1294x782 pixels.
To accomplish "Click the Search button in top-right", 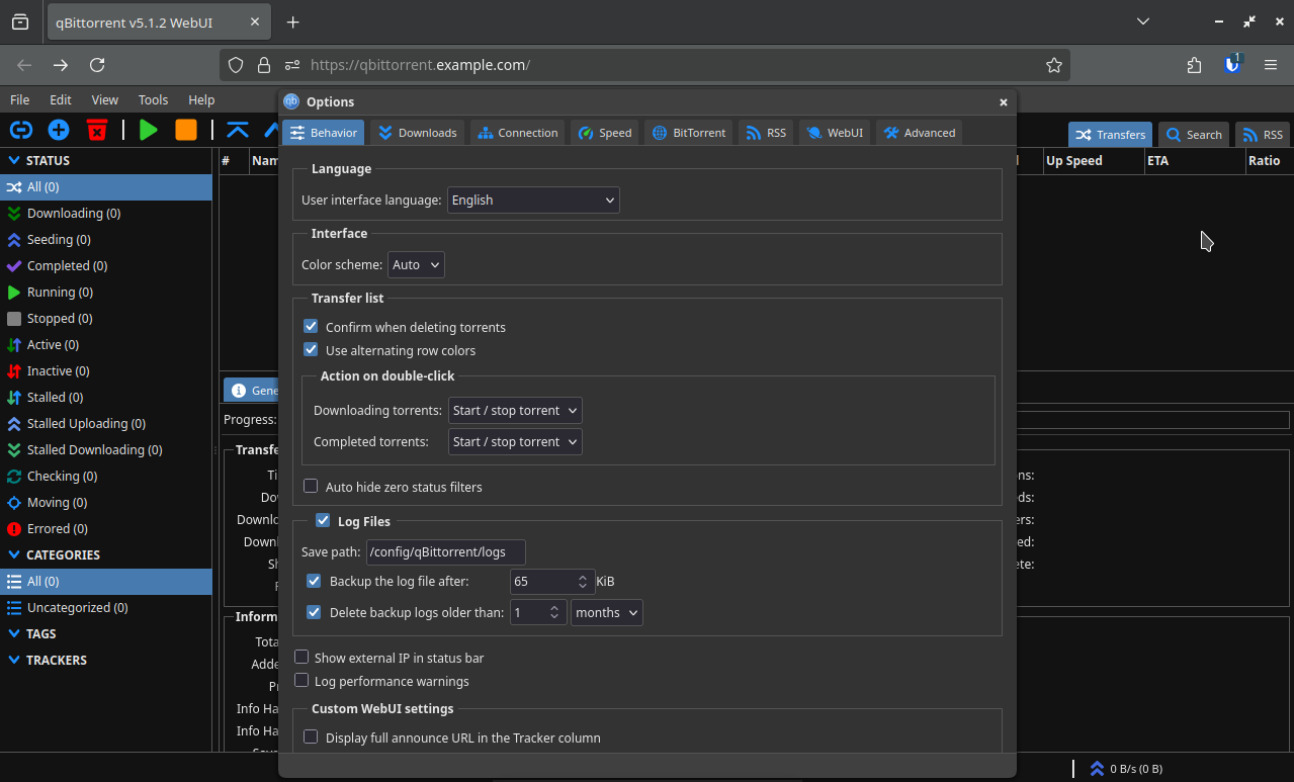I will tap(1193, 135).
